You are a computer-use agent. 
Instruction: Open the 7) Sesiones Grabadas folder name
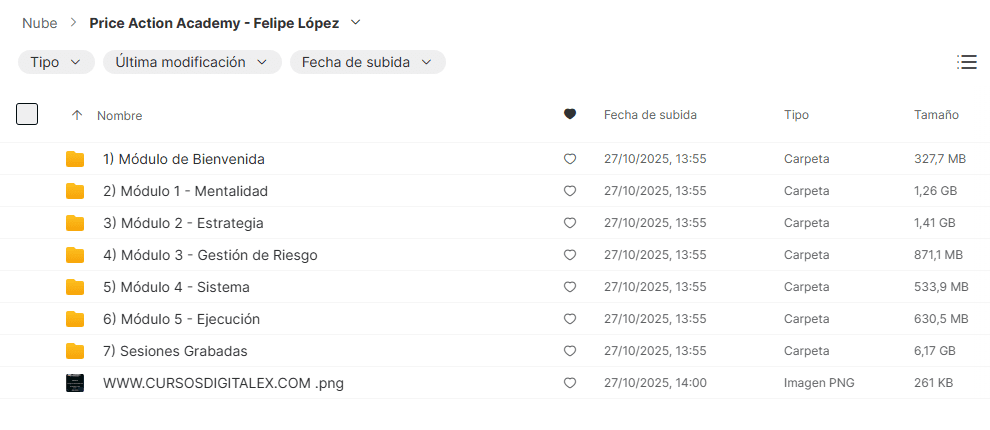[x=175, y=351]
